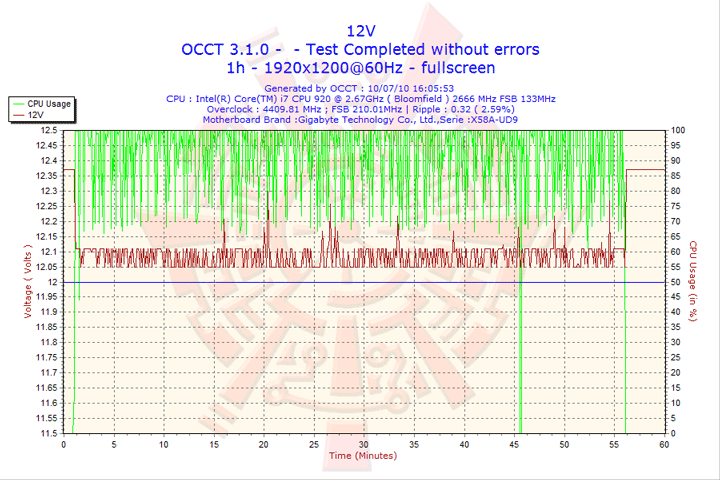Click the Motherboard Brand Gigabyte X58A-UD9 line
The width and height of the screenshot is (720, 480).
[x=360, y=120]
